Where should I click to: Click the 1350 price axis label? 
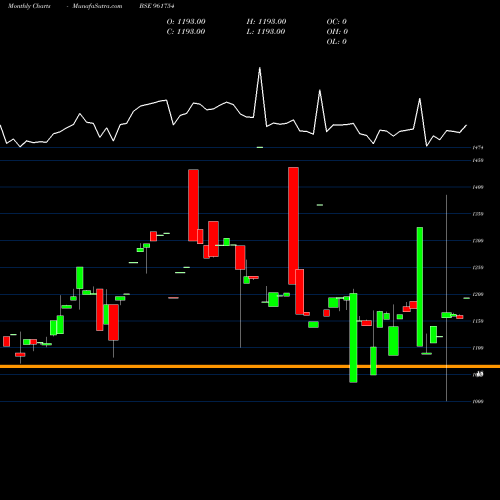coord(478,214)
